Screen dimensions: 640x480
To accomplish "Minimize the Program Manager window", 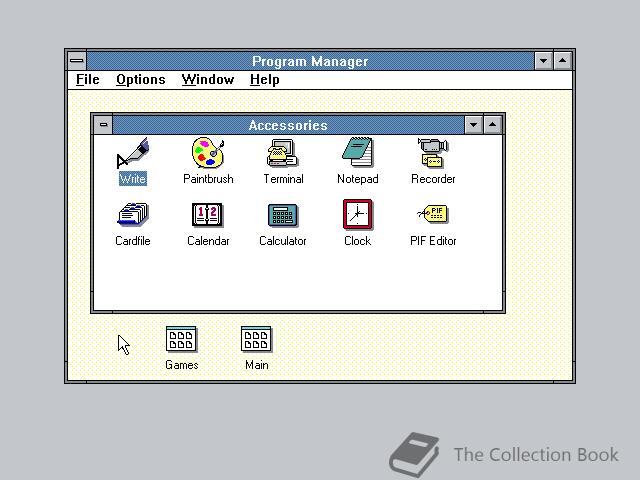I will 543,61.
